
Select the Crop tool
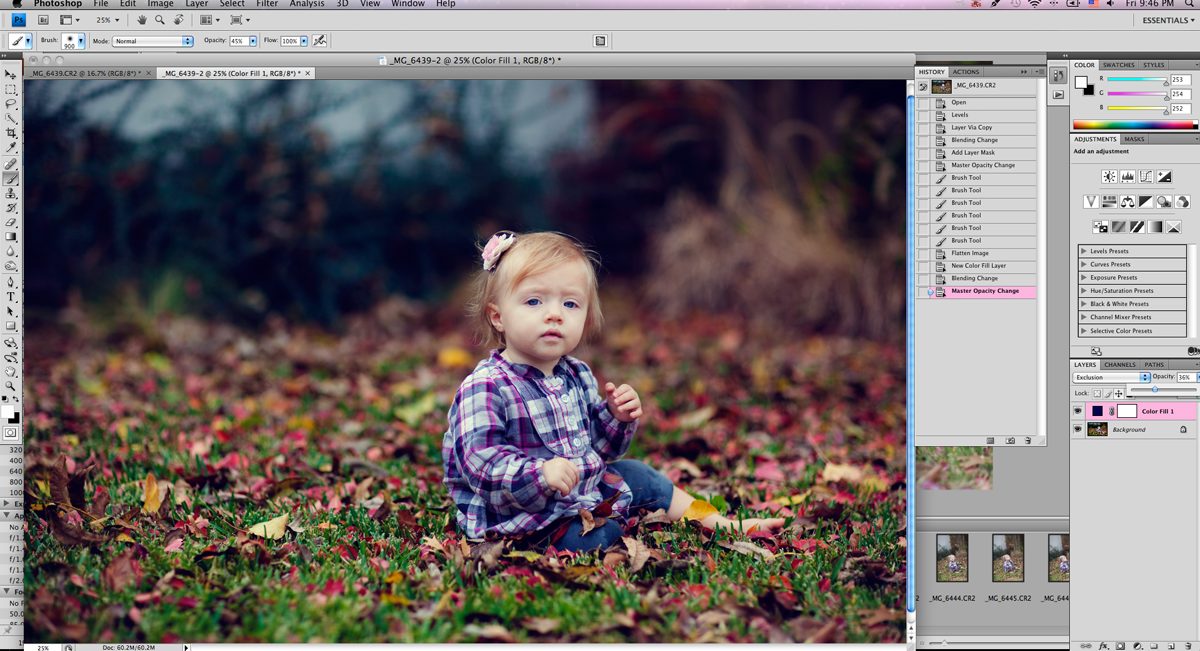pyautogui.click(x=11, y=133)
